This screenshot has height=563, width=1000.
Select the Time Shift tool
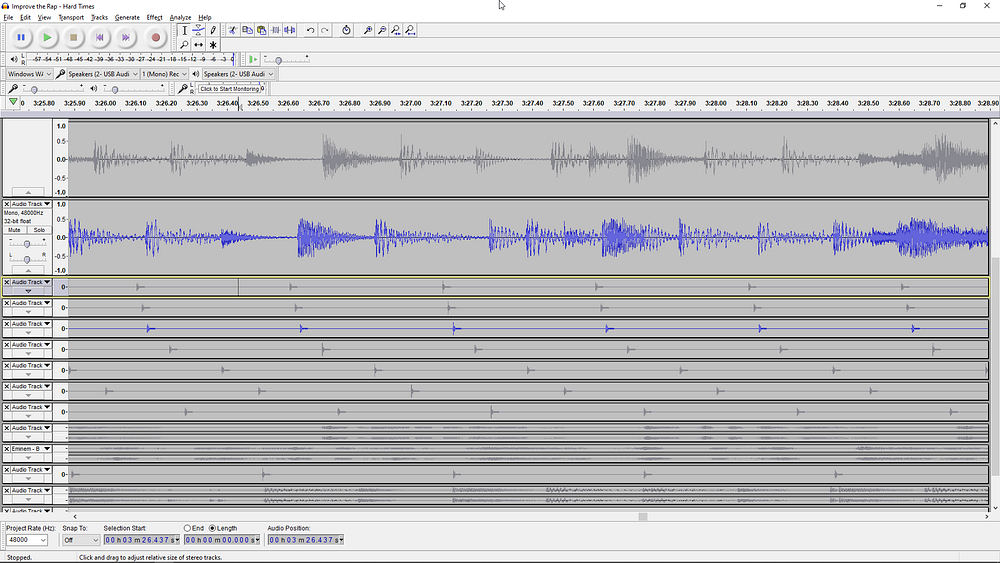point(198,45)
